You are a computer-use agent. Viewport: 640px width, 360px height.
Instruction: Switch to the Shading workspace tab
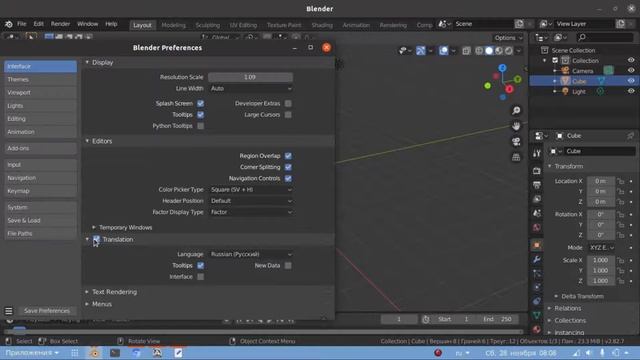(322, 25)
